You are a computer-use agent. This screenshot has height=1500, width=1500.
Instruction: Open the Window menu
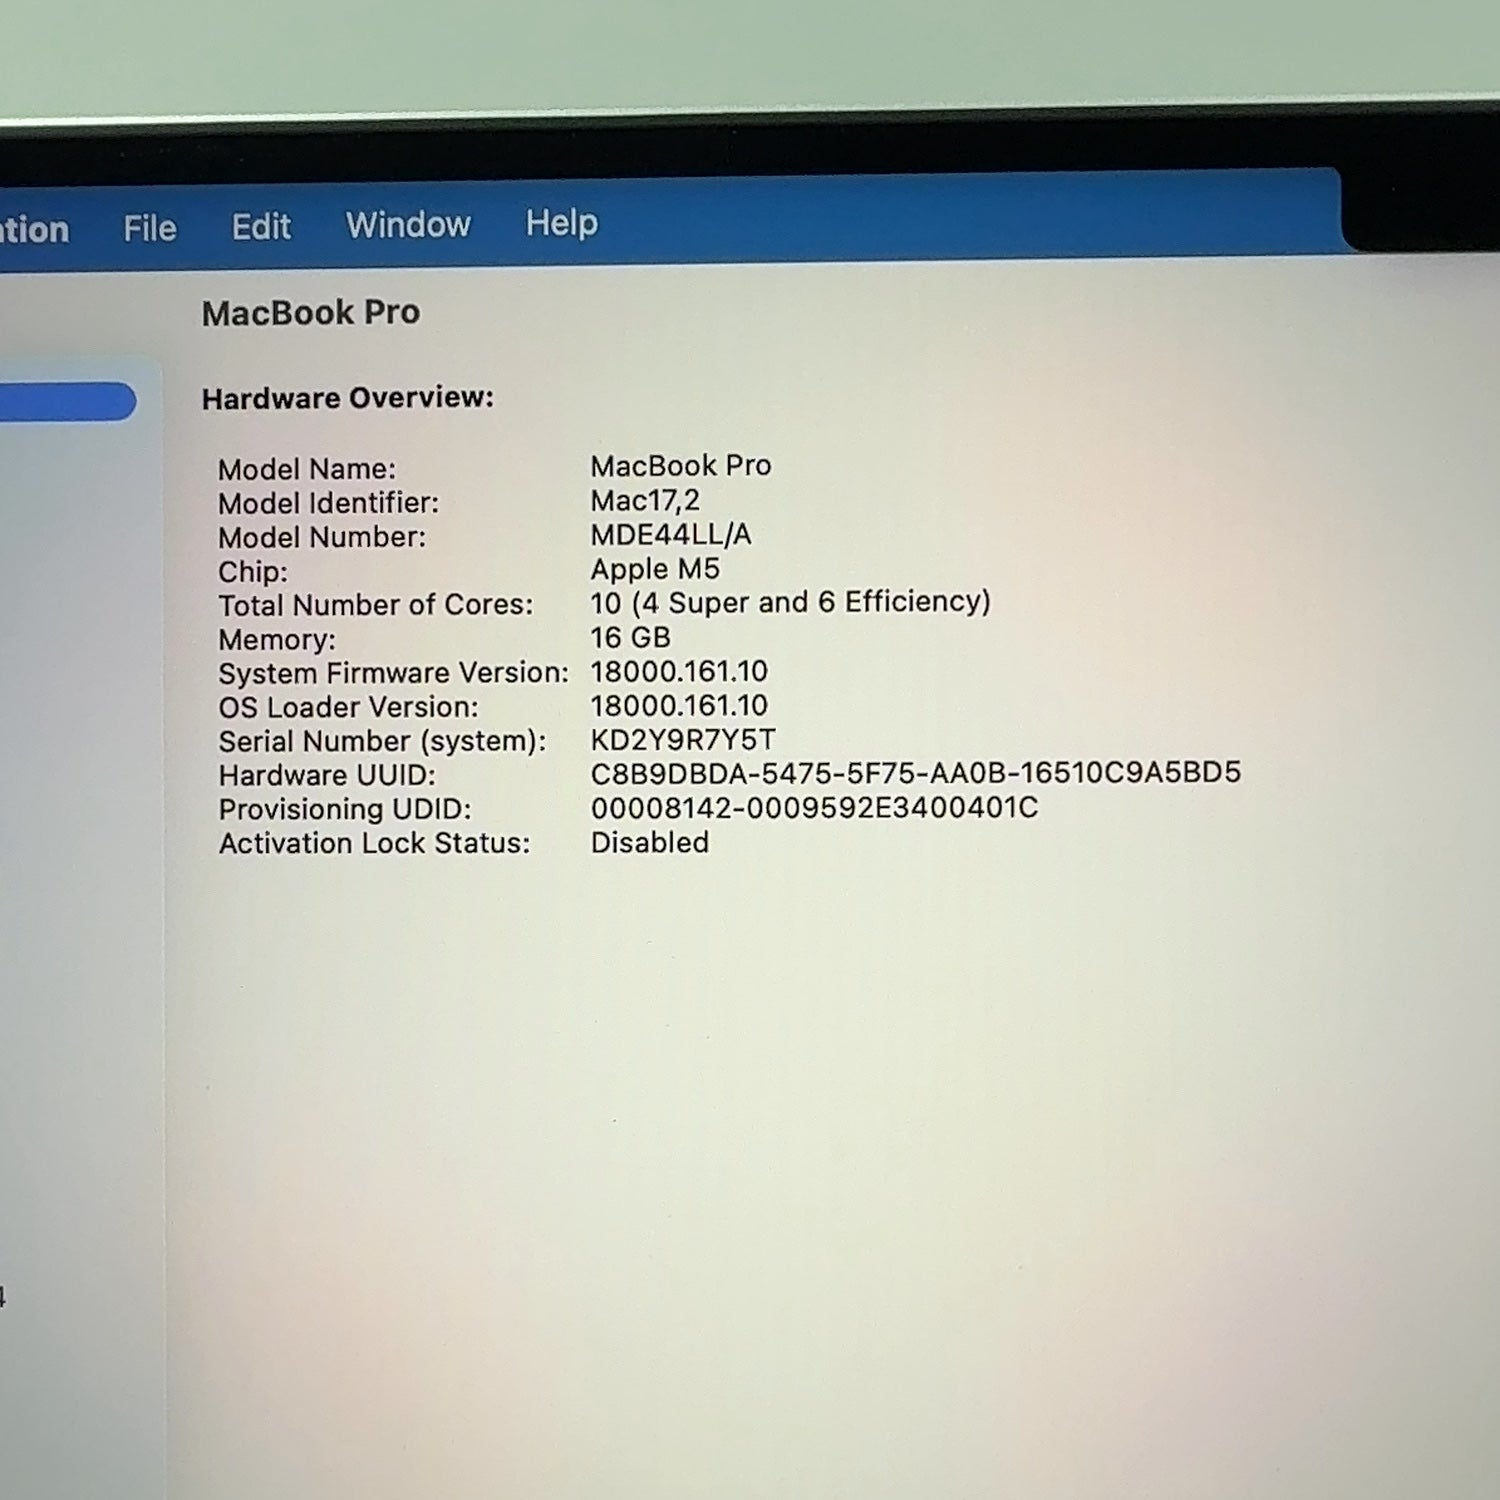click(x=408, y=224)
